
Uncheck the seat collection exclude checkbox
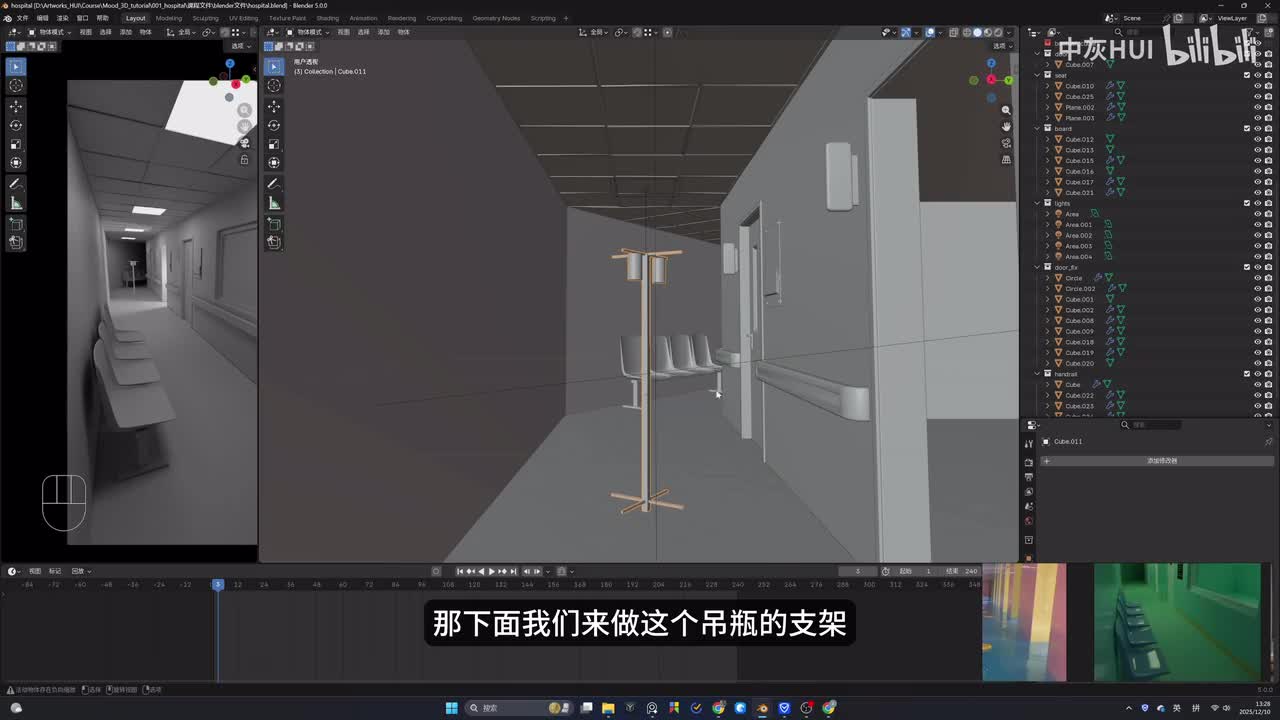1247,75
